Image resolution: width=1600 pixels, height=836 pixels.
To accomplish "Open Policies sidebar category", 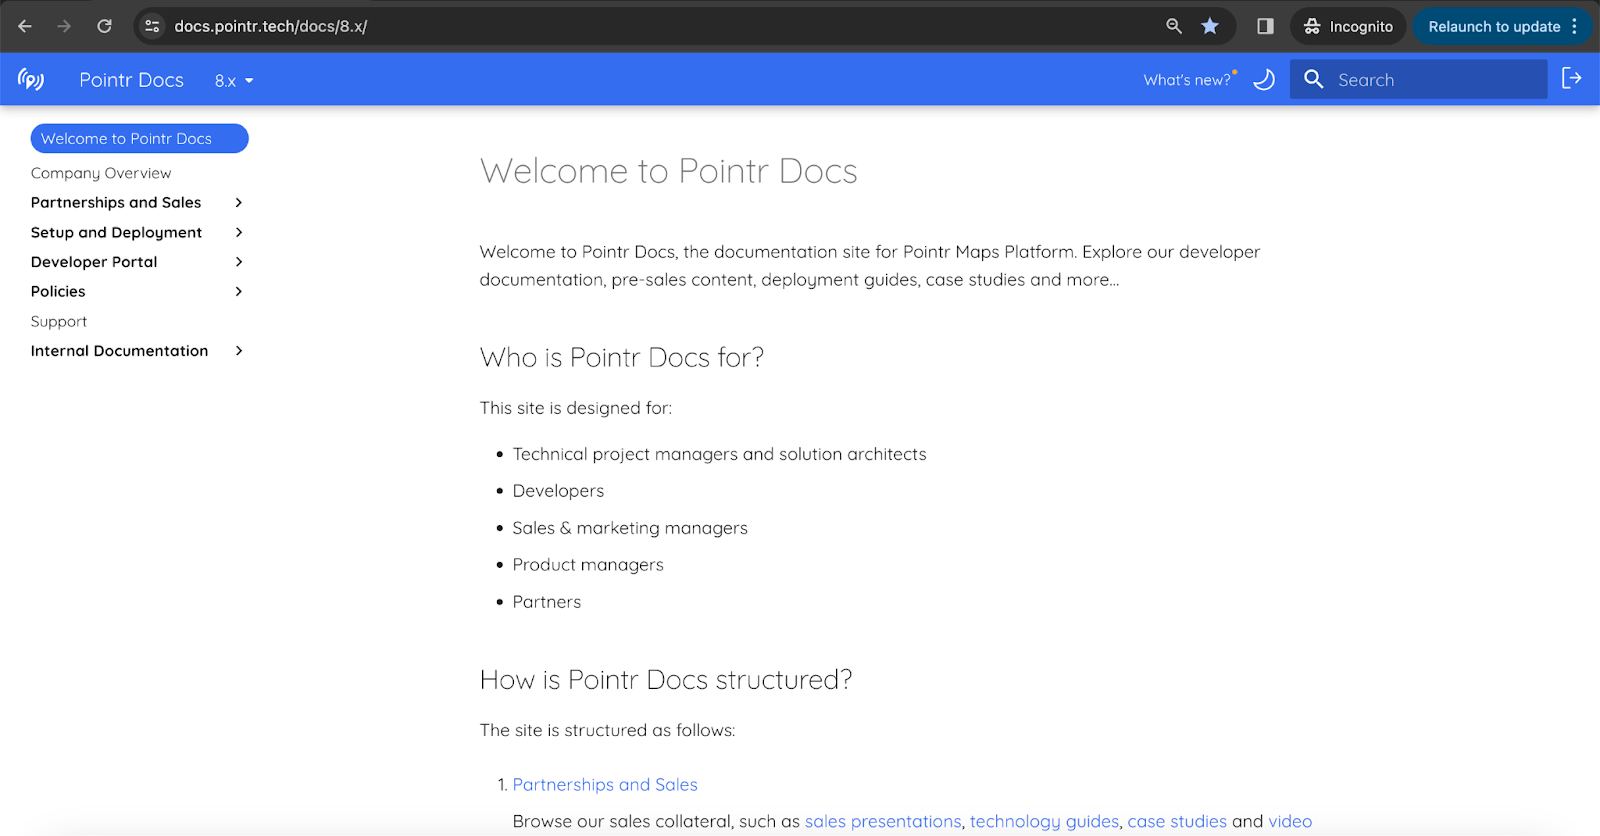I will point(58,291).
